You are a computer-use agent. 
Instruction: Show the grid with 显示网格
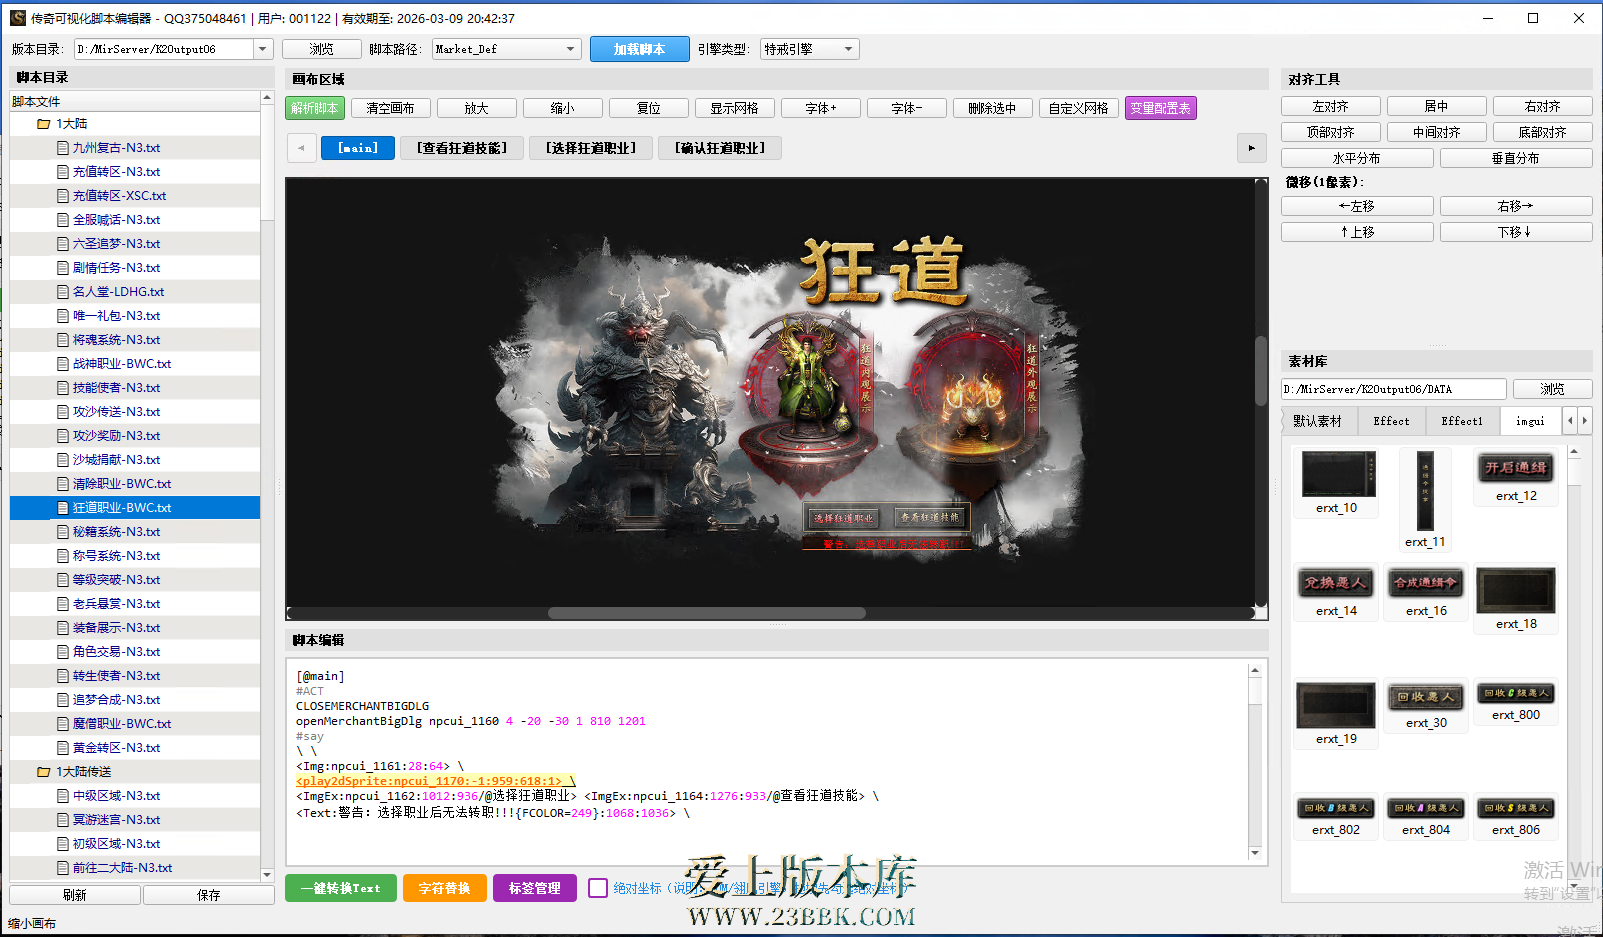[734, 107]
